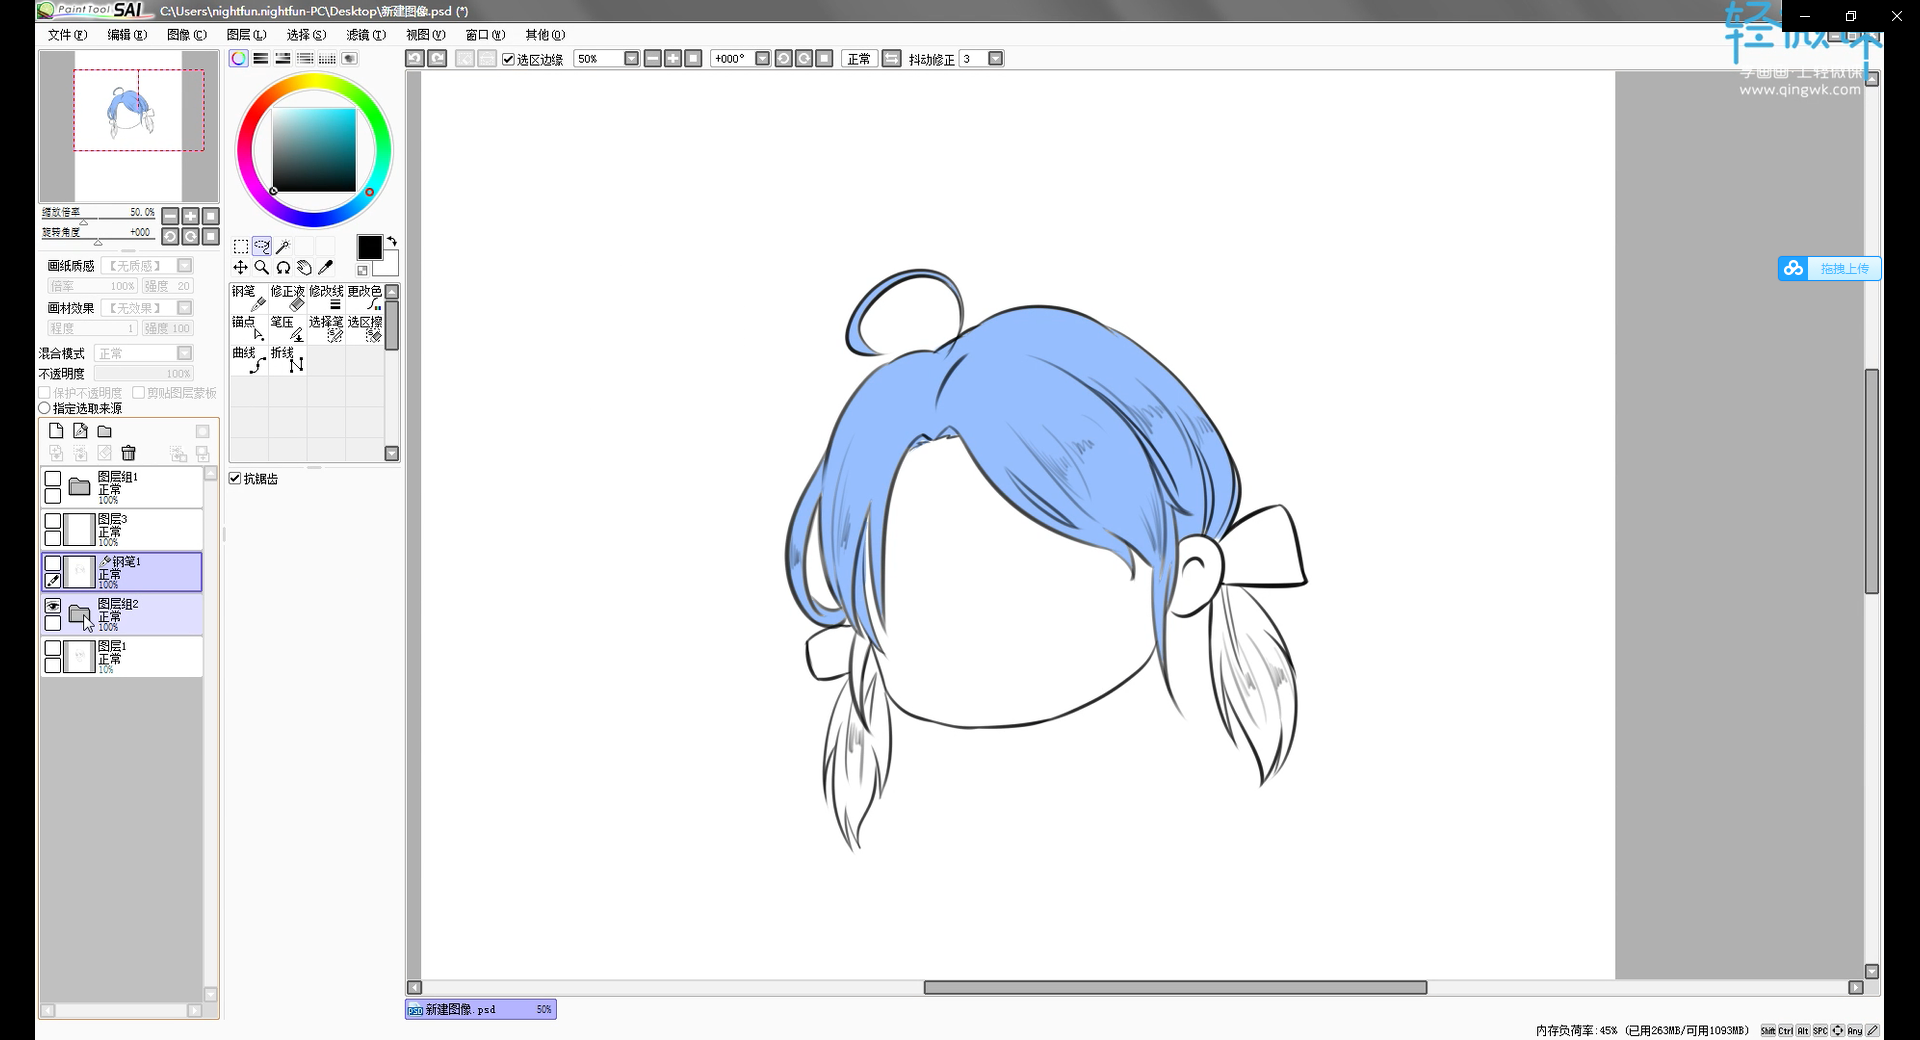Image resolution: width=1920 pixels, height=1040 pixels.
Task: Open the 混合模式 blend mode dropdown
Action: (184, 353)
